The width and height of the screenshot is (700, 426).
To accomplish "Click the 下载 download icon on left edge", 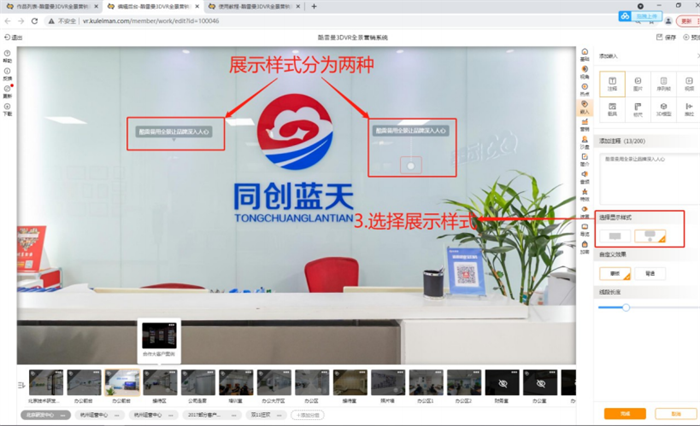I will pos(7,109).
